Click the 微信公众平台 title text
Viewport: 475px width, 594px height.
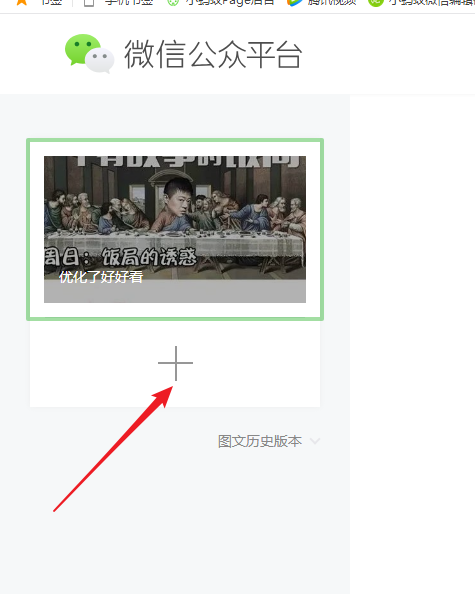point(213,55)
